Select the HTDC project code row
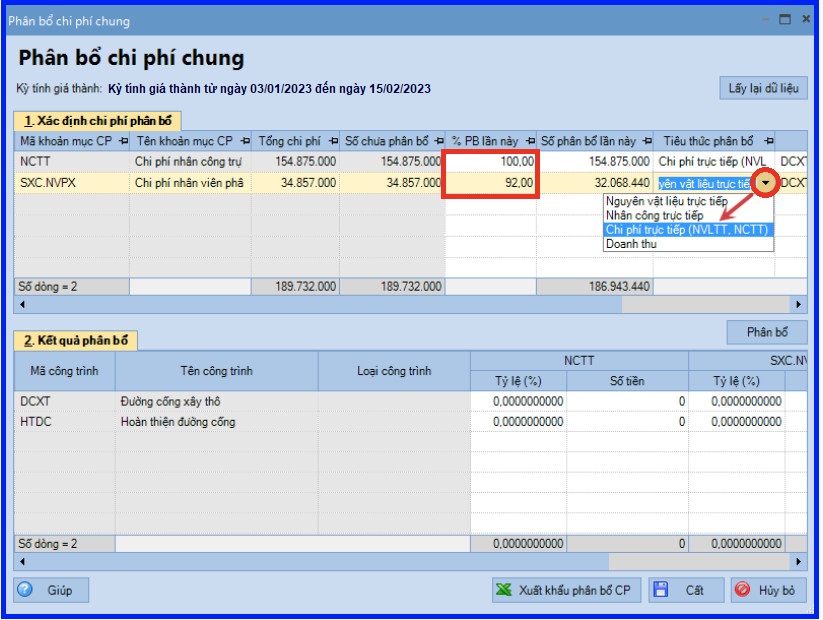 (x=65, y=422)
